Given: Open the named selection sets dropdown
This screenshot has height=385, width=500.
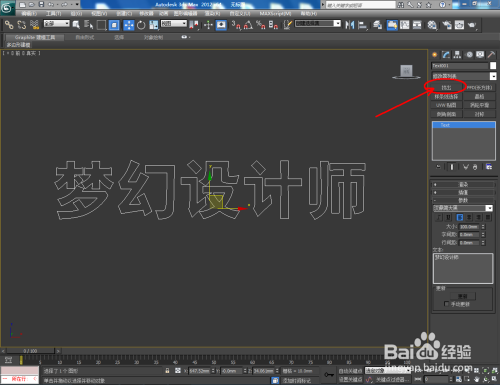Looking at the screenshot, I should tap(318, 24).
